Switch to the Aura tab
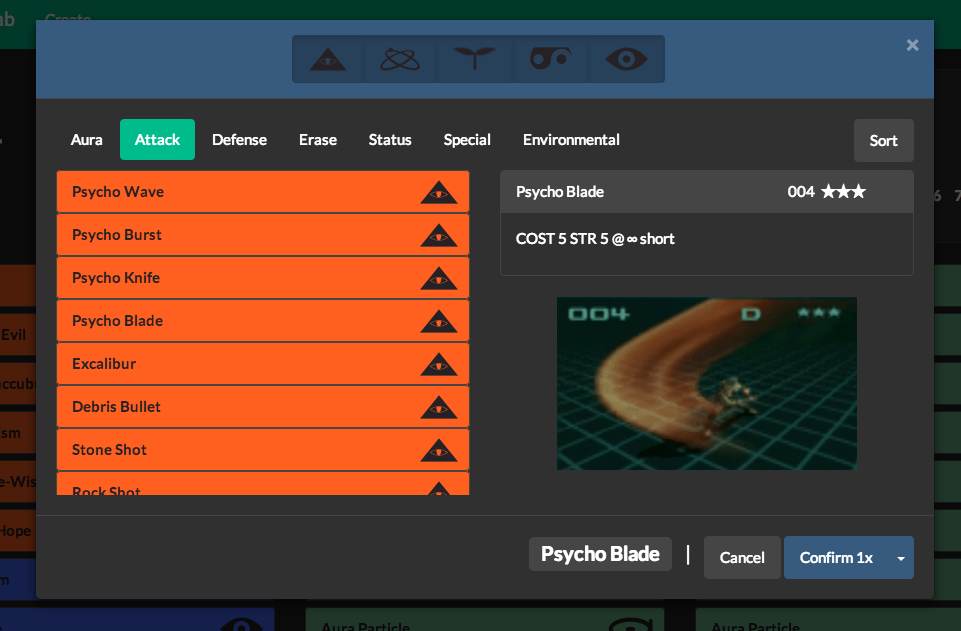Image resolution: width=961 pixels, height=631 pixels. pos(86,140)
